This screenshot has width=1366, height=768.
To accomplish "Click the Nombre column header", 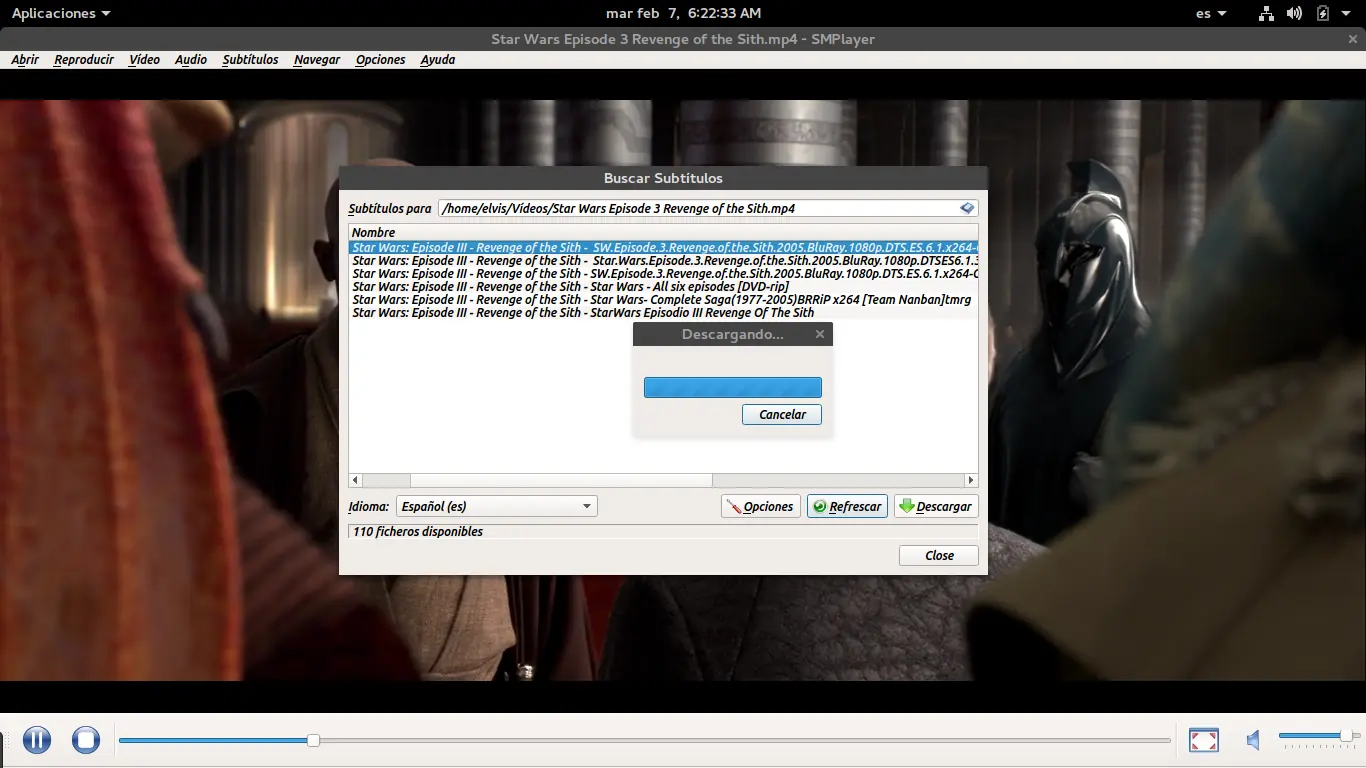I will [x=663, y=232].
